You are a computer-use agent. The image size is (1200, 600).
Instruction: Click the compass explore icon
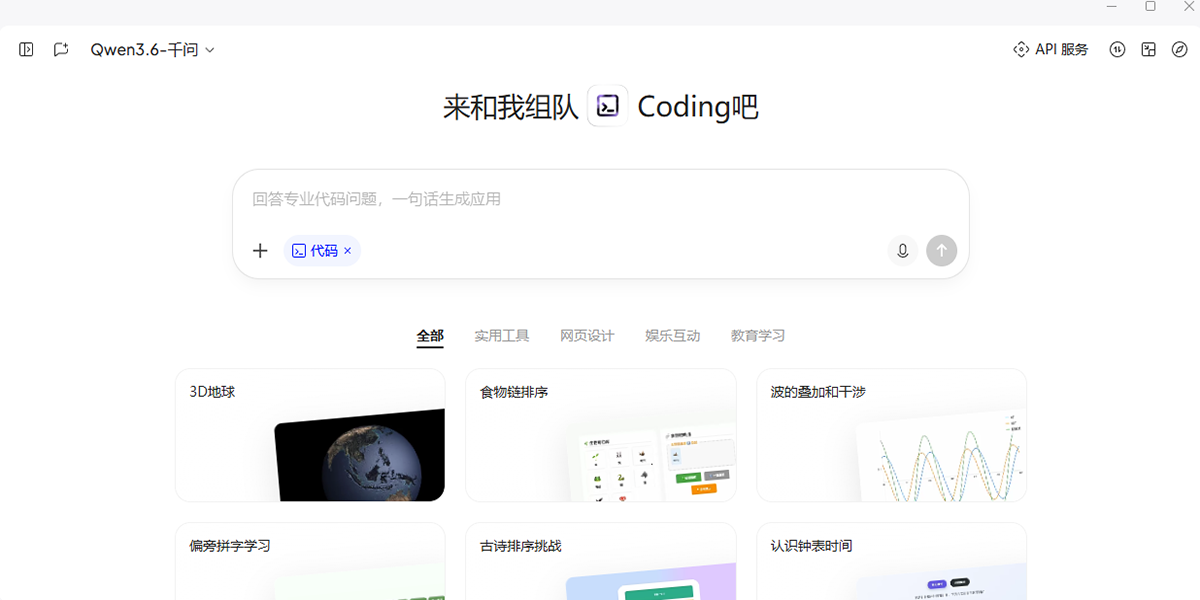(1180, 49)
